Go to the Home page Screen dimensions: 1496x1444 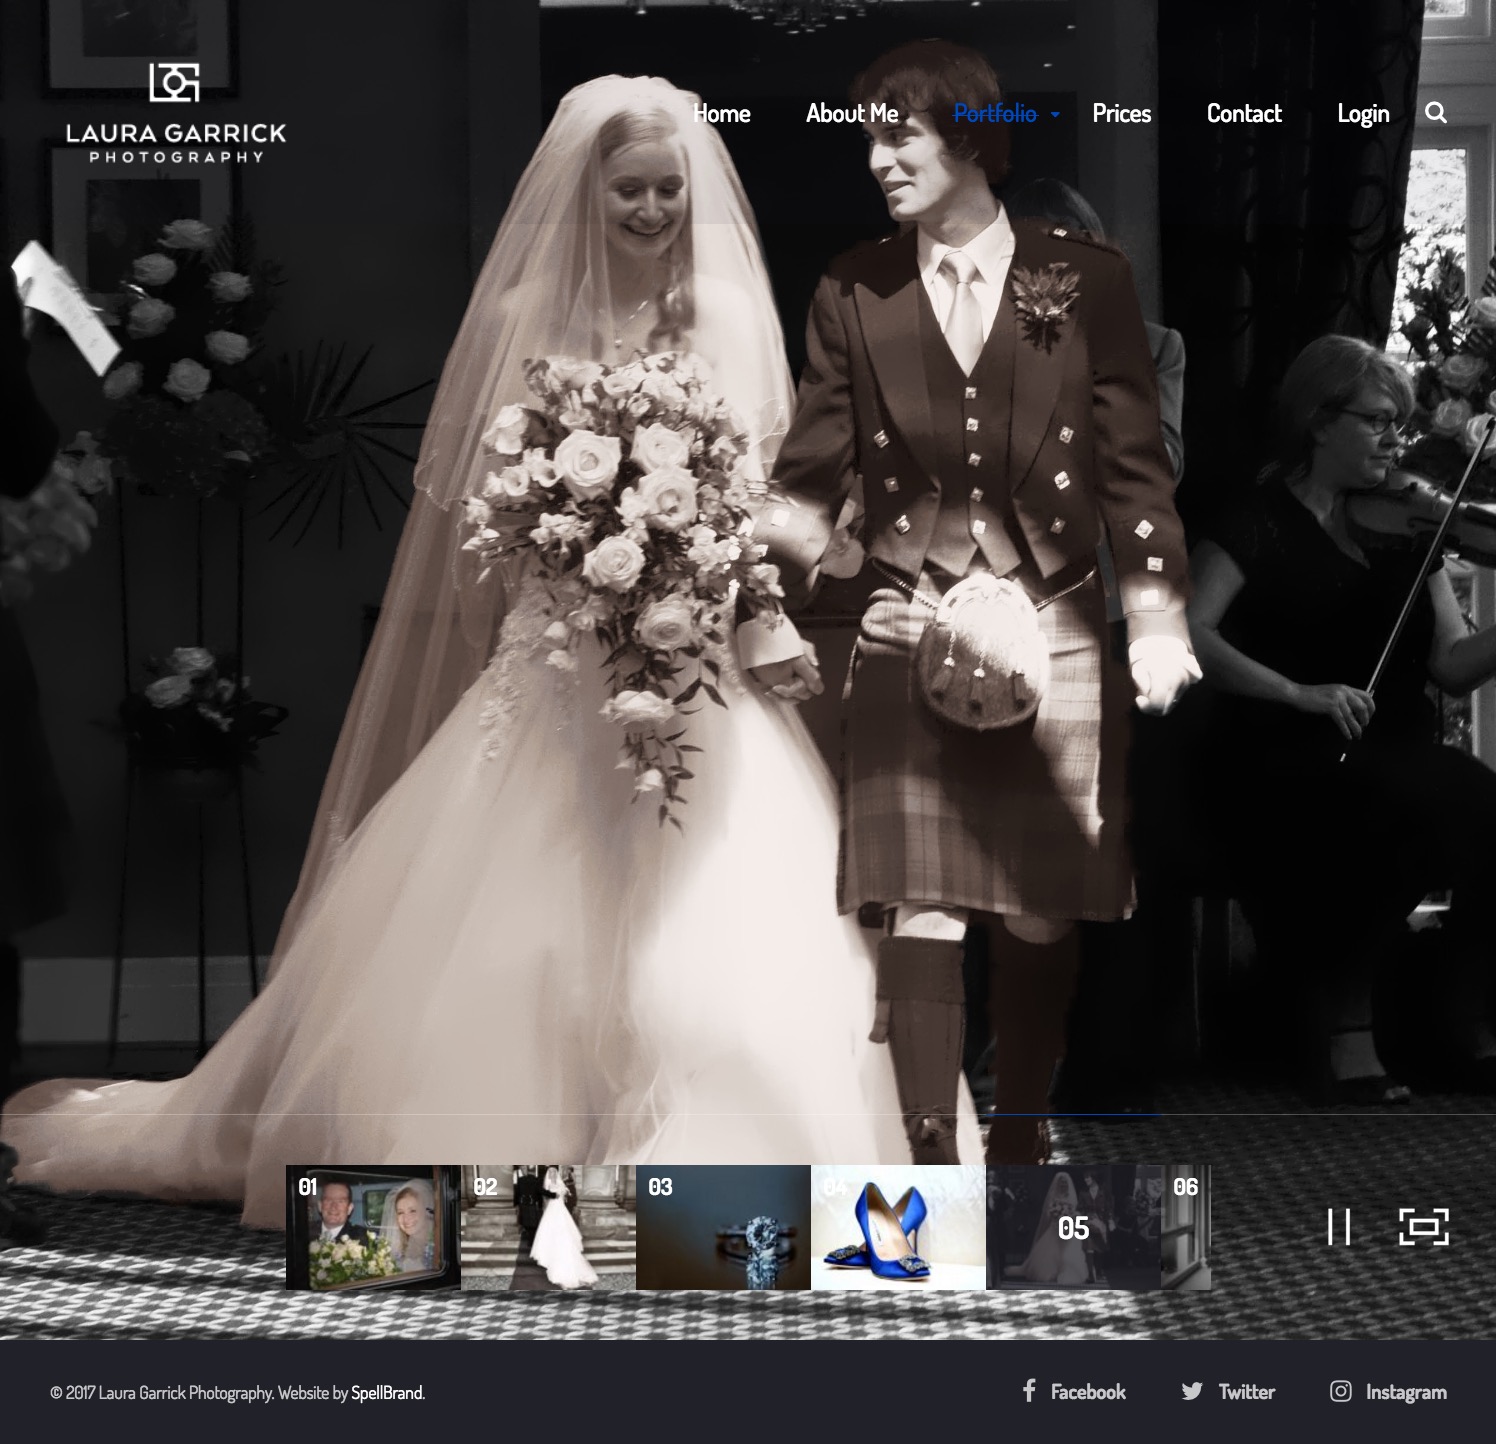721,114
